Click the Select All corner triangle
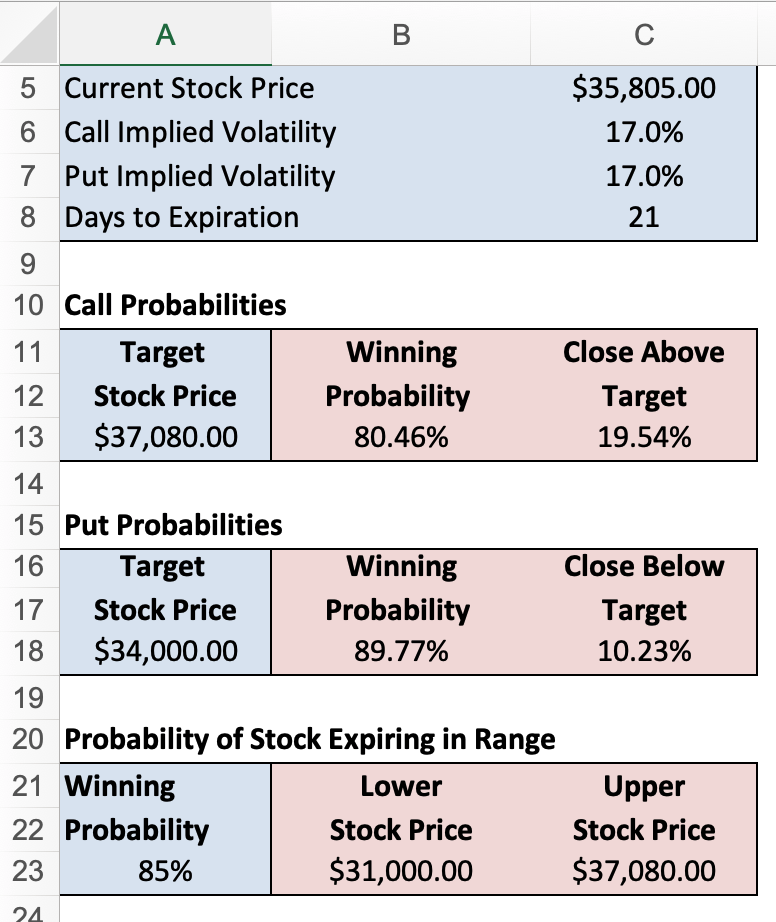 point(30,35)
